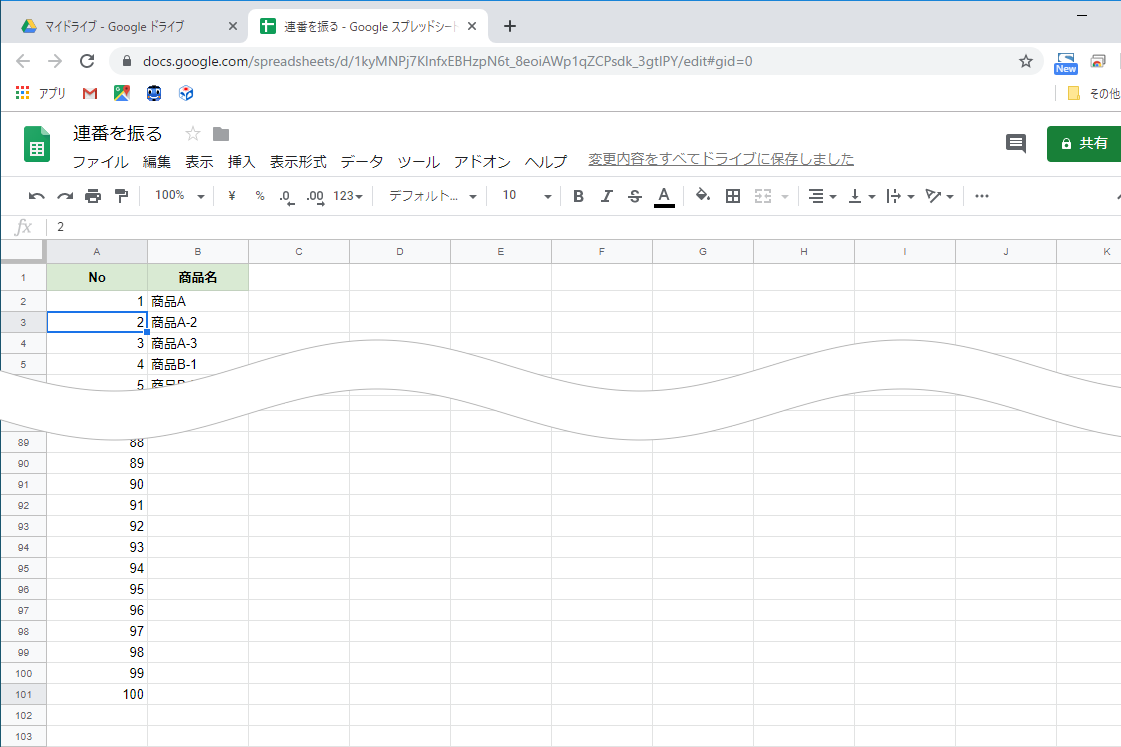Open the ヘルプ menu
This screenshot has height=747, width=1121.
(545, 162)
